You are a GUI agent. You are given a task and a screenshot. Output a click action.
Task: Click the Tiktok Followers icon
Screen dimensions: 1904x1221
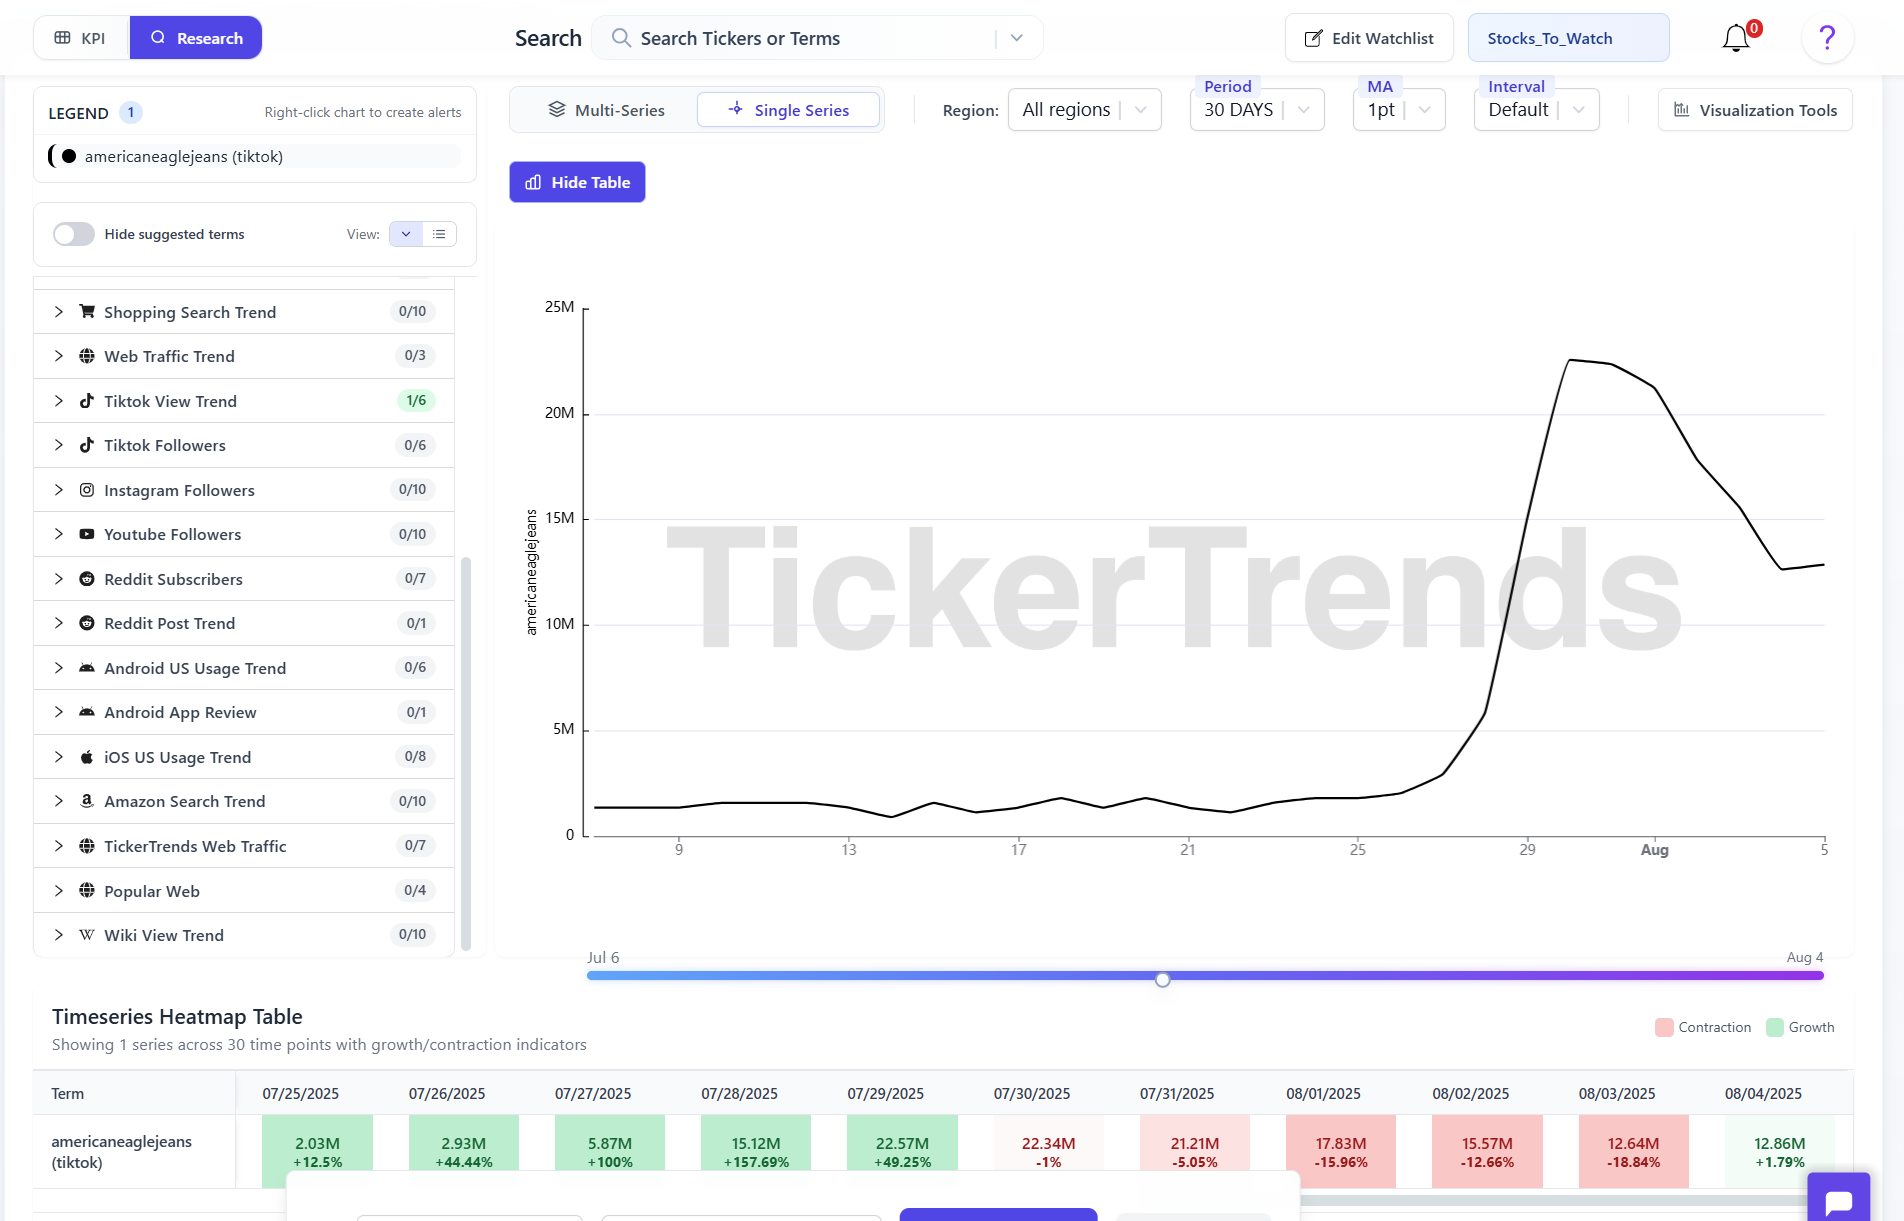click(x=87, y=445)
